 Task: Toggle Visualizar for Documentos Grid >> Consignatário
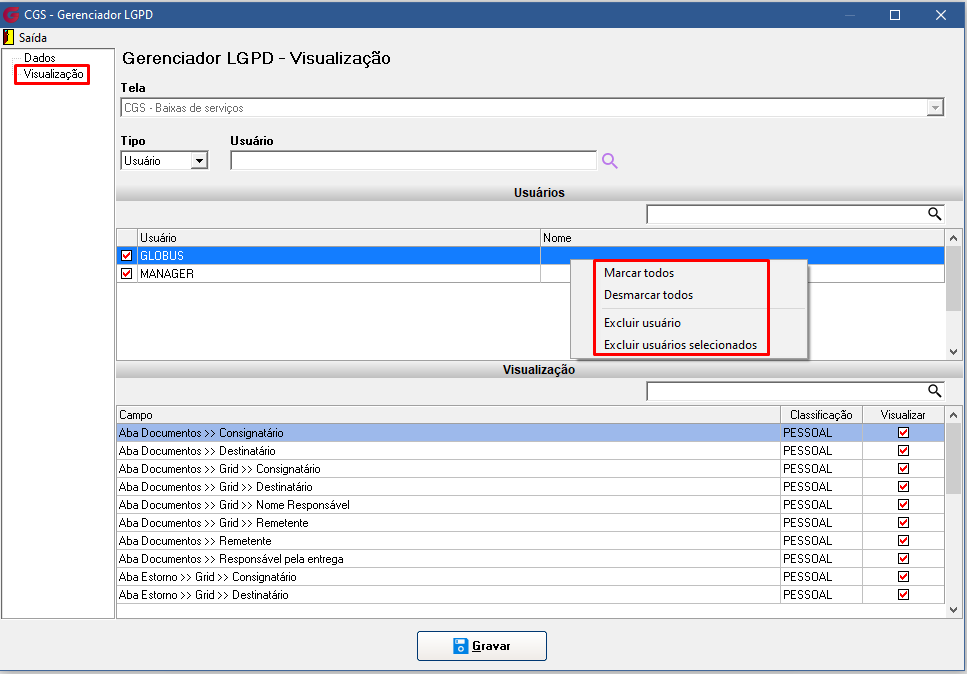pos(903,469)
